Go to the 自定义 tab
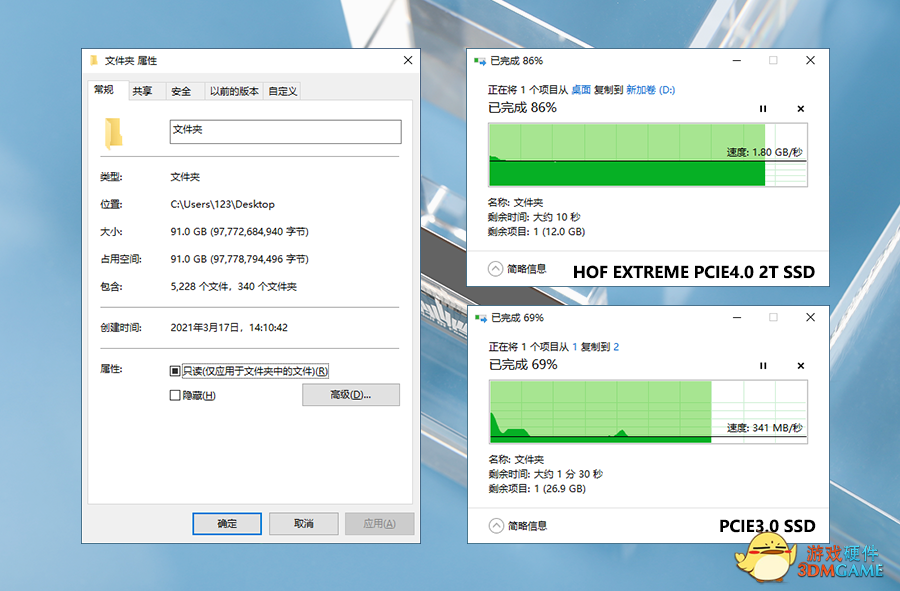This screenshot has width=900, height=591. (282, 91)
